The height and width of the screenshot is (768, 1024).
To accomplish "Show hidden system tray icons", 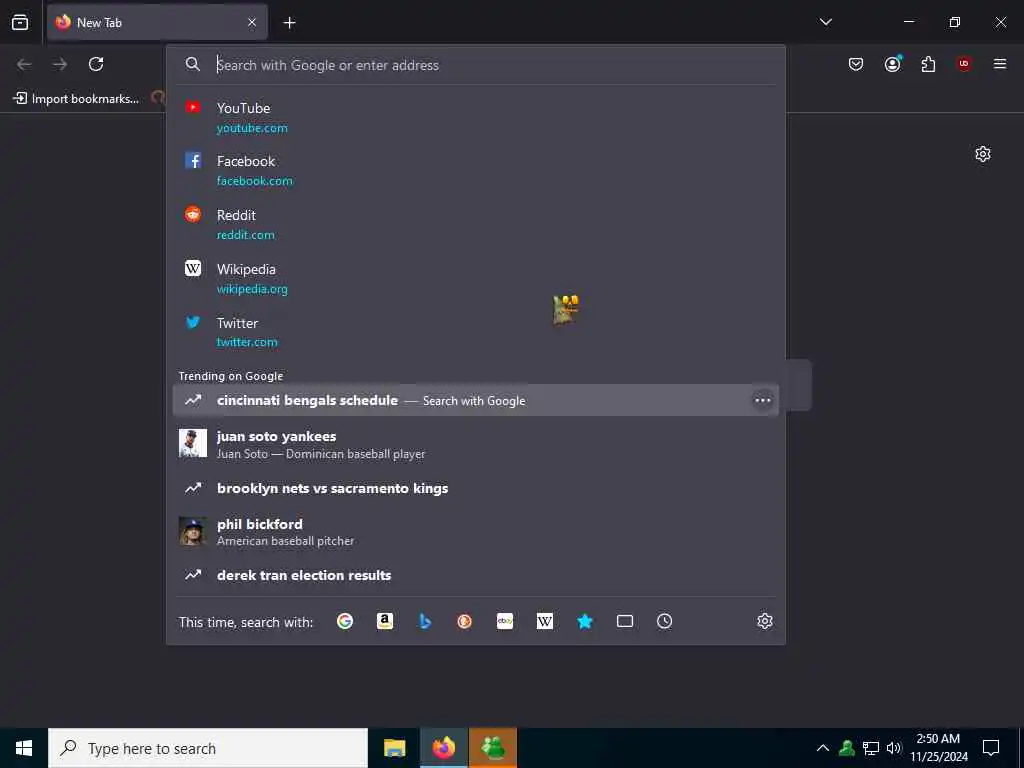I will pos(822,748).
